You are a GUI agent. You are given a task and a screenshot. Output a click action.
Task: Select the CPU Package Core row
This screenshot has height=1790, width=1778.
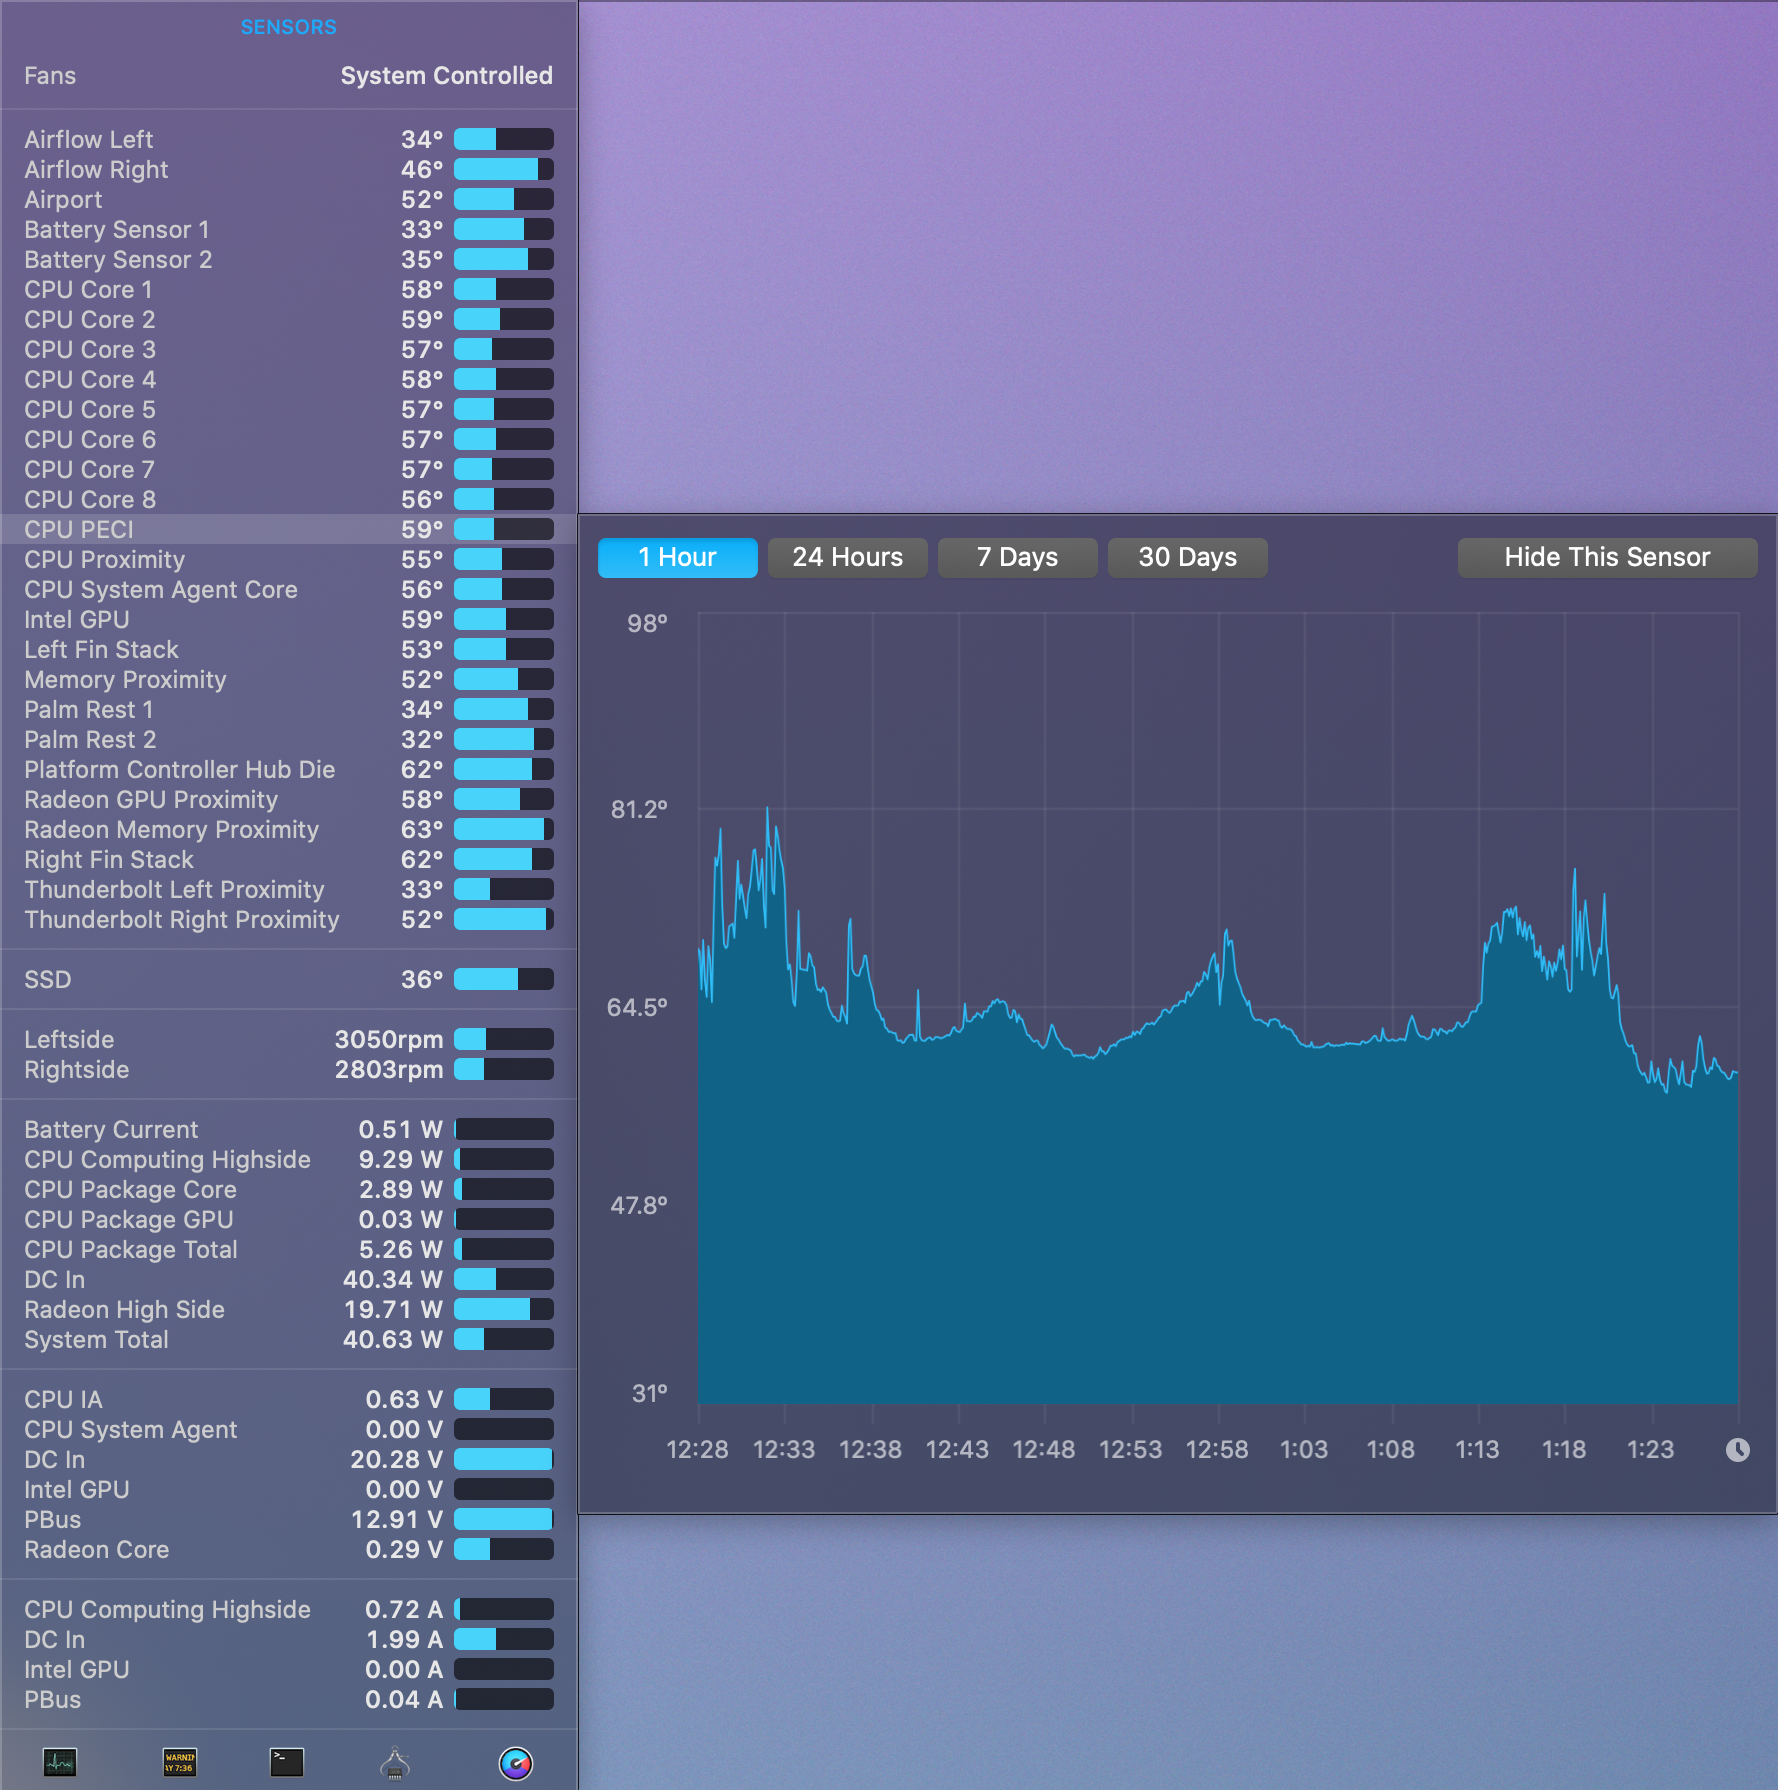coord(289,1189)
